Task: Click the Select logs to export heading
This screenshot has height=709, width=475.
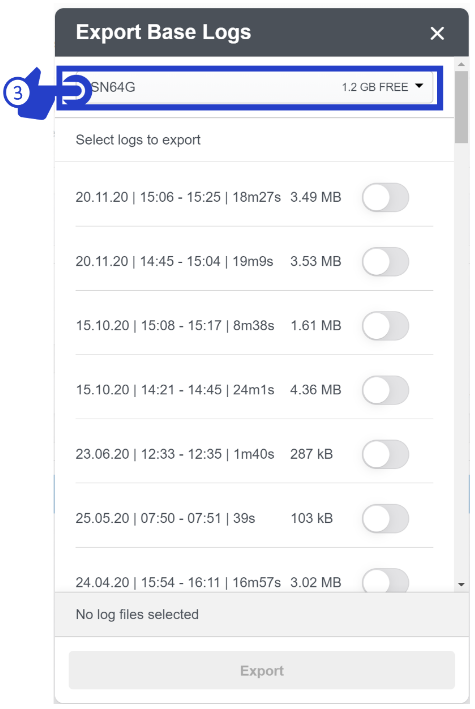Action: (x=138, y=140)
